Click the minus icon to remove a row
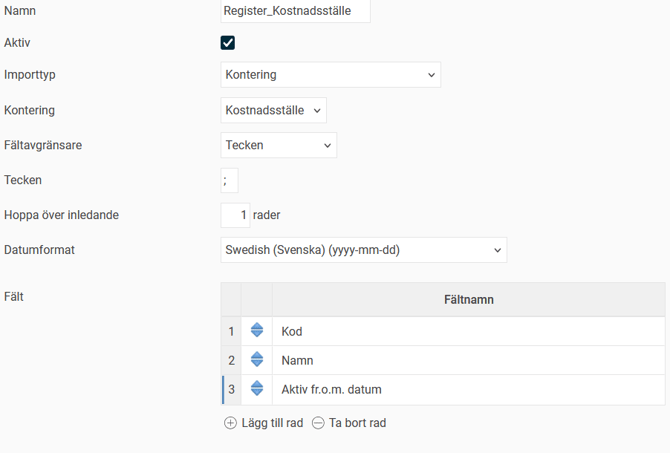Viewport: 670px width, 453px height. tap(318, 423)
